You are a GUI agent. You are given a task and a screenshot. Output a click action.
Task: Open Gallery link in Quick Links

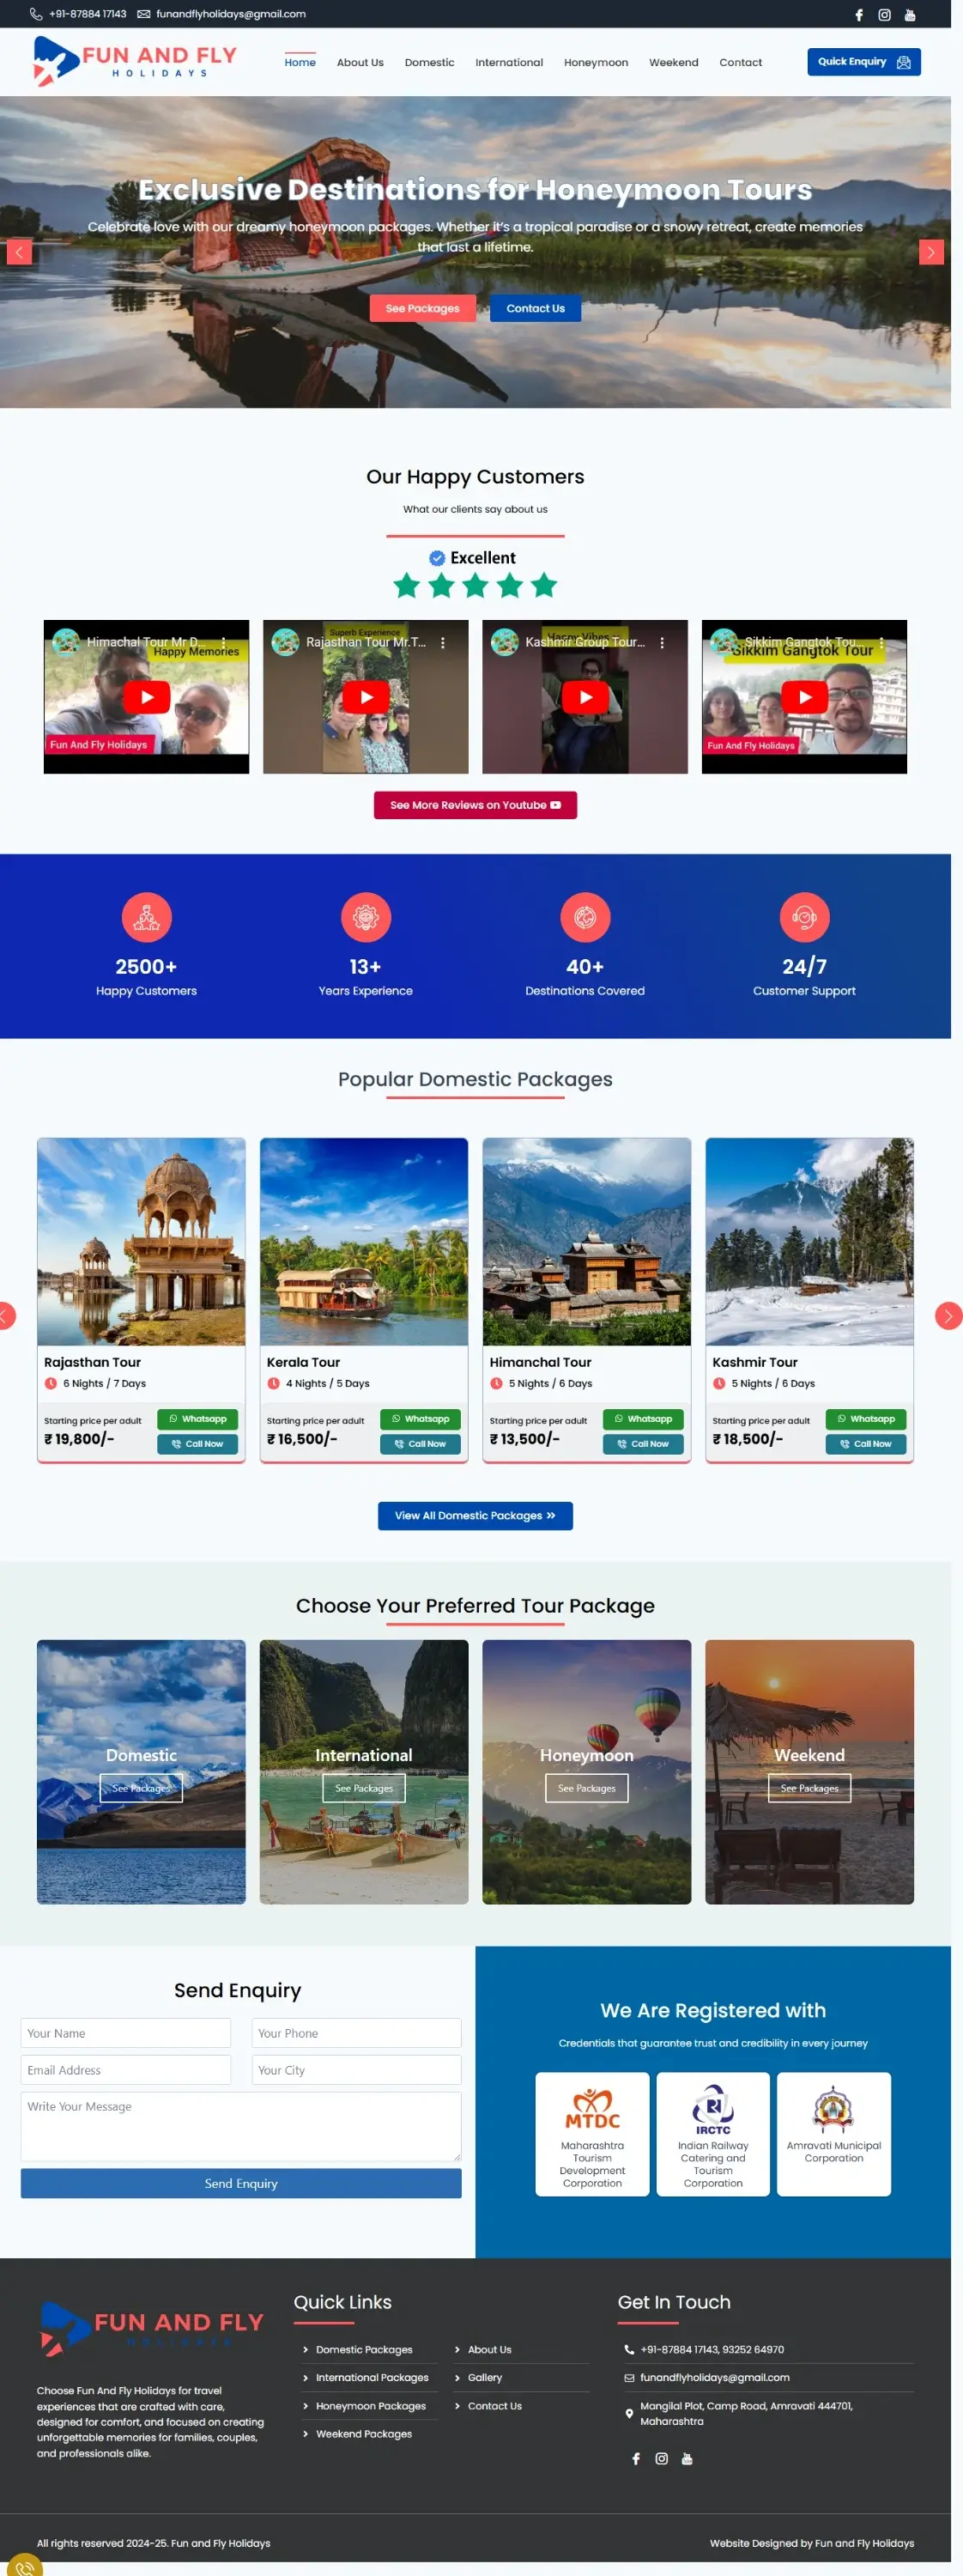pyautogui.click(x=485, y=2378)
